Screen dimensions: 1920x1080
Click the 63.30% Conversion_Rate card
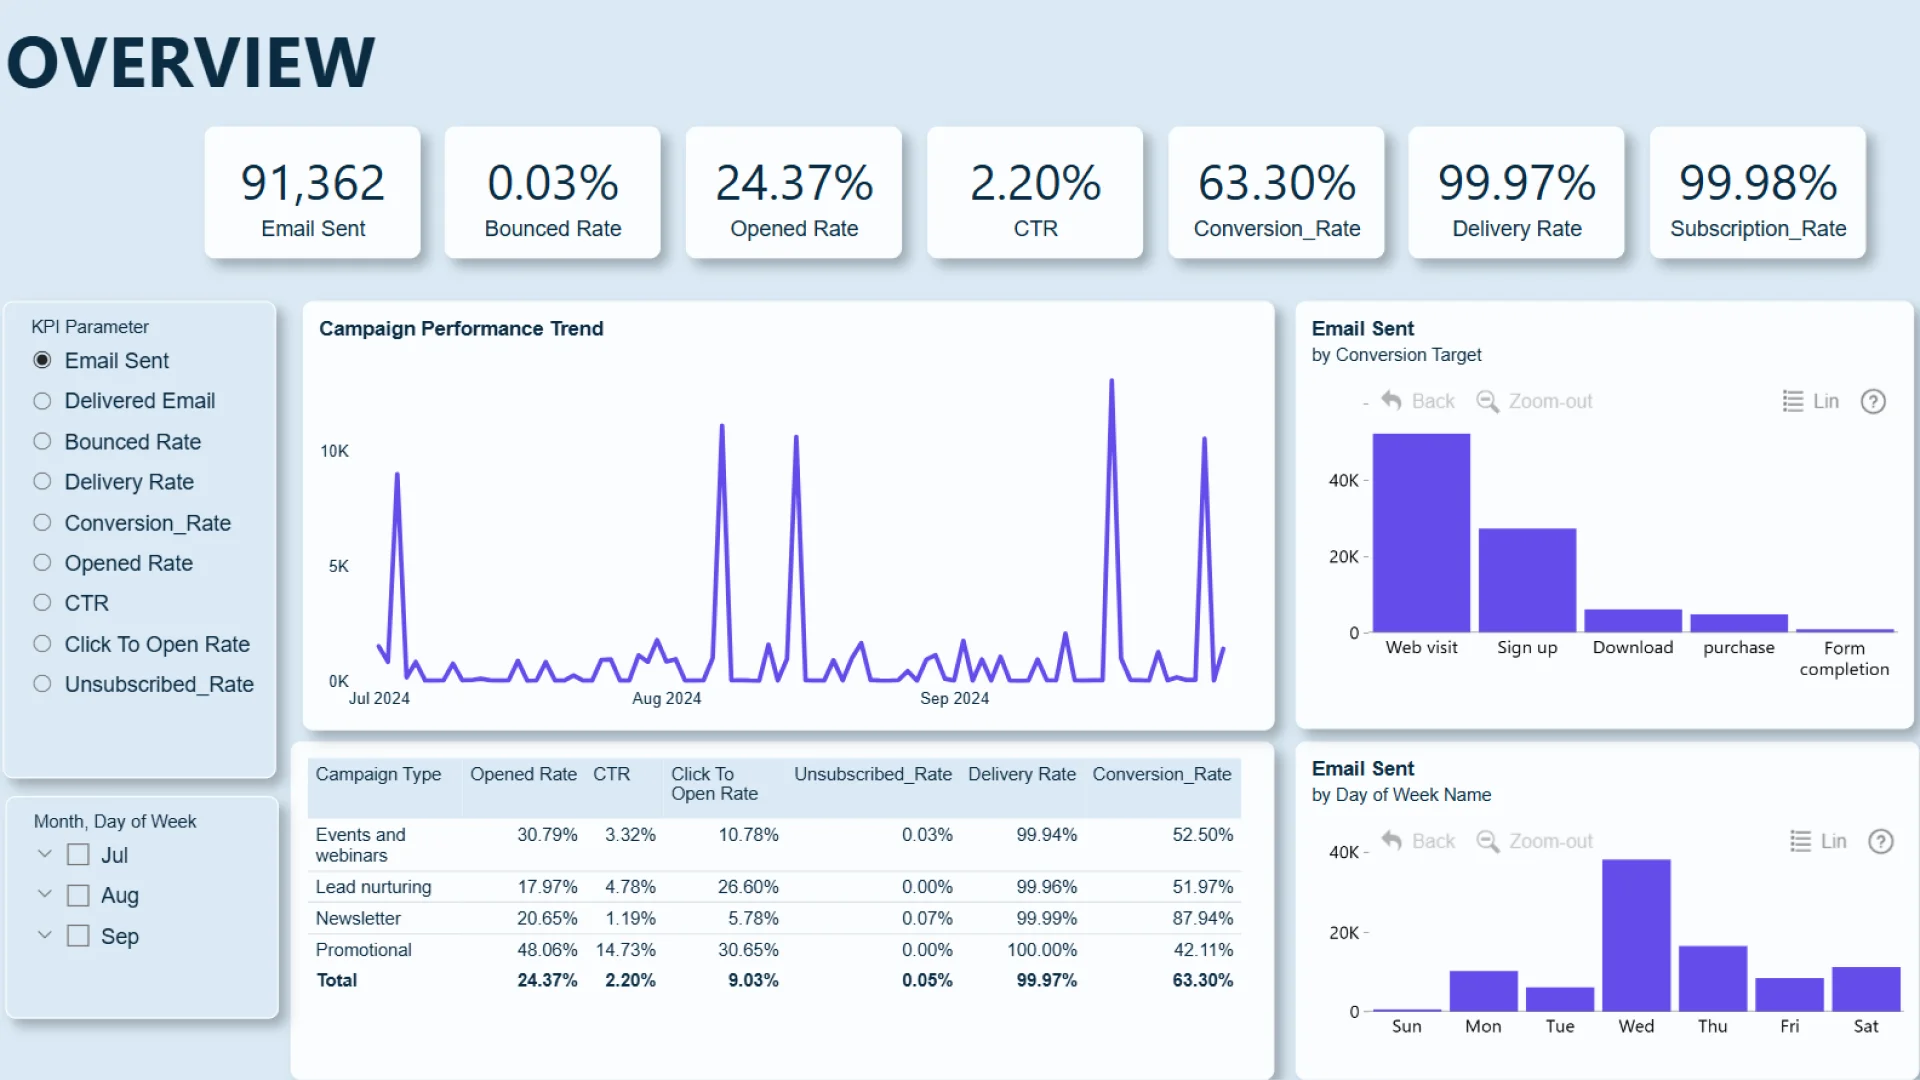click(1276, 193)
